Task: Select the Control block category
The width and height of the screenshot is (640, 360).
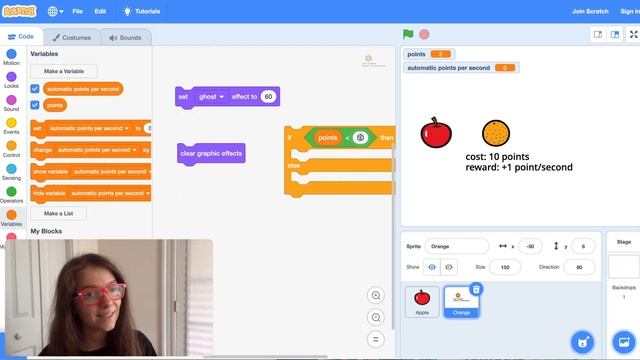Action: [x=11, y=149]
